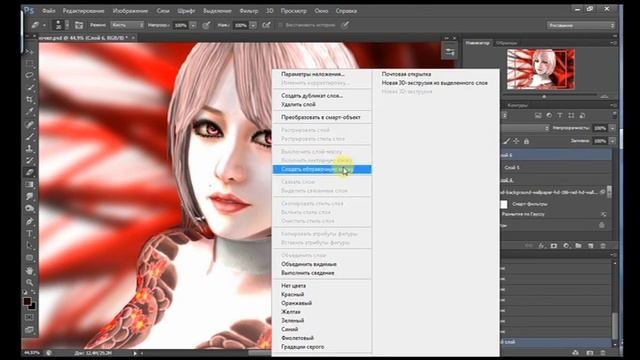Enable the 'Восстановить историю' checkbox
This screenshot has width=640, height=360.
pos(280,25)
